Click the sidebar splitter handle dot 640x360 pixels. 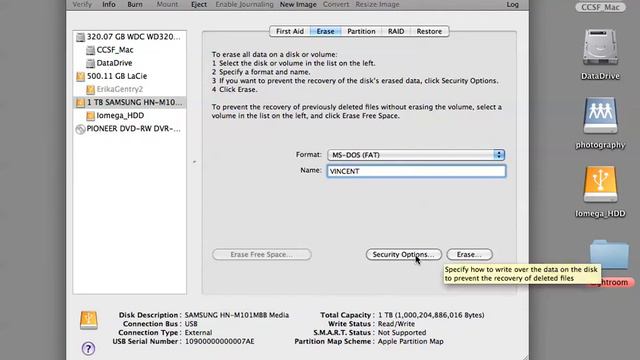tap(194, 162)
